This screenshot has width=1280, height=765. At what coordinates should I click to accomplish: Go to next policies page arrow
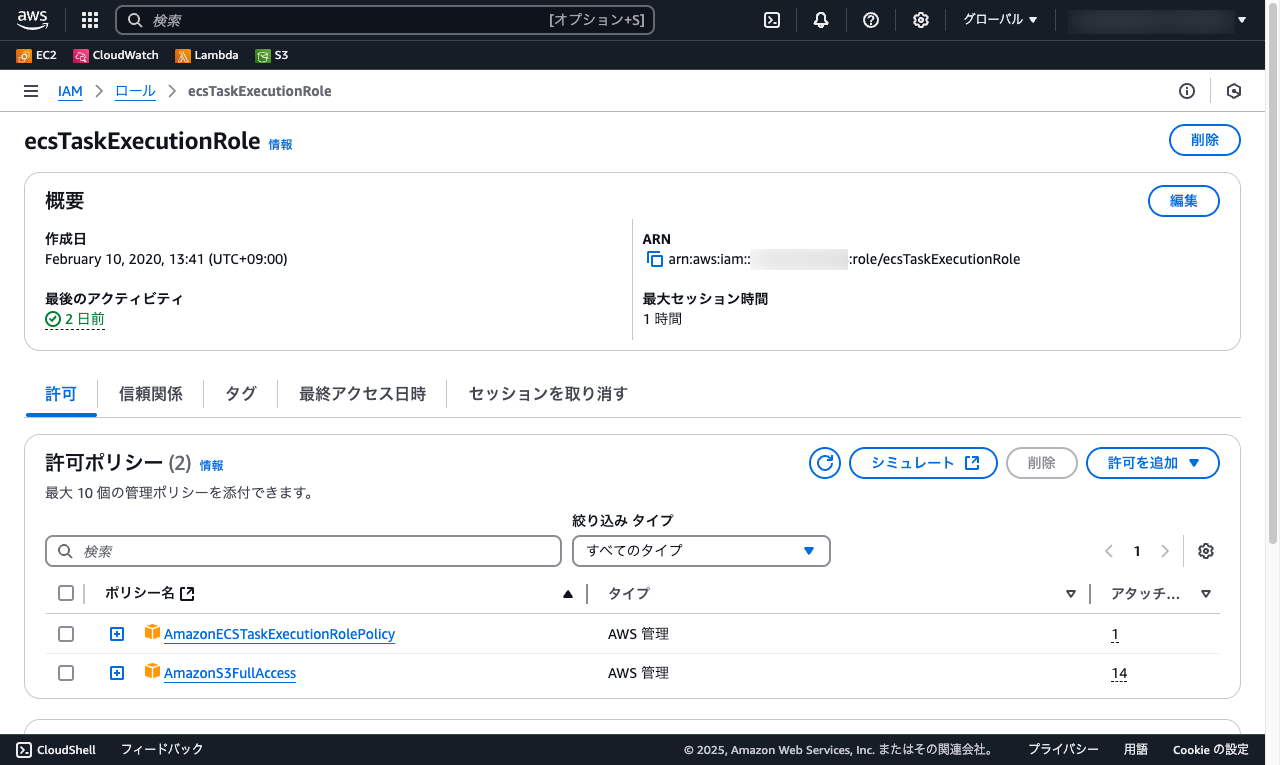(1165, 551)
